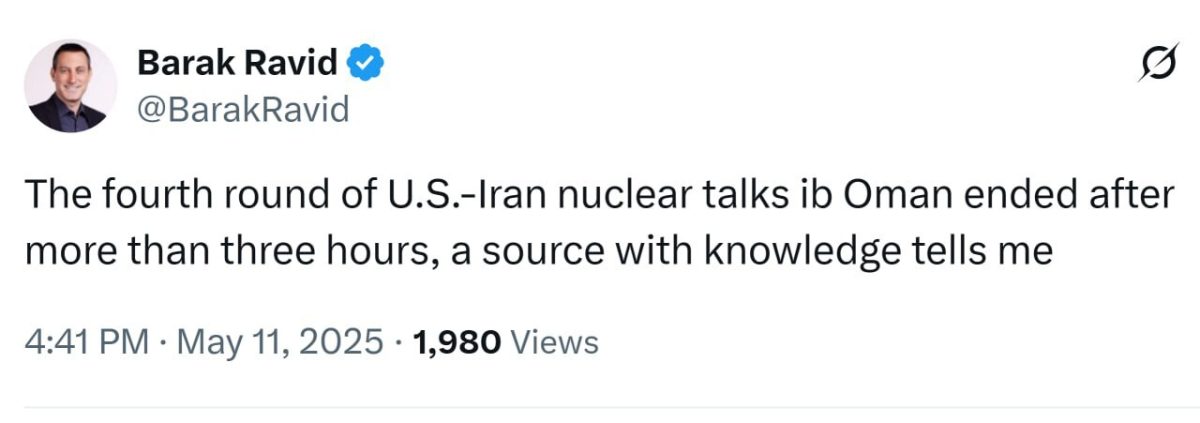Click the "4:41 PM" timestamp

[86, 343]
